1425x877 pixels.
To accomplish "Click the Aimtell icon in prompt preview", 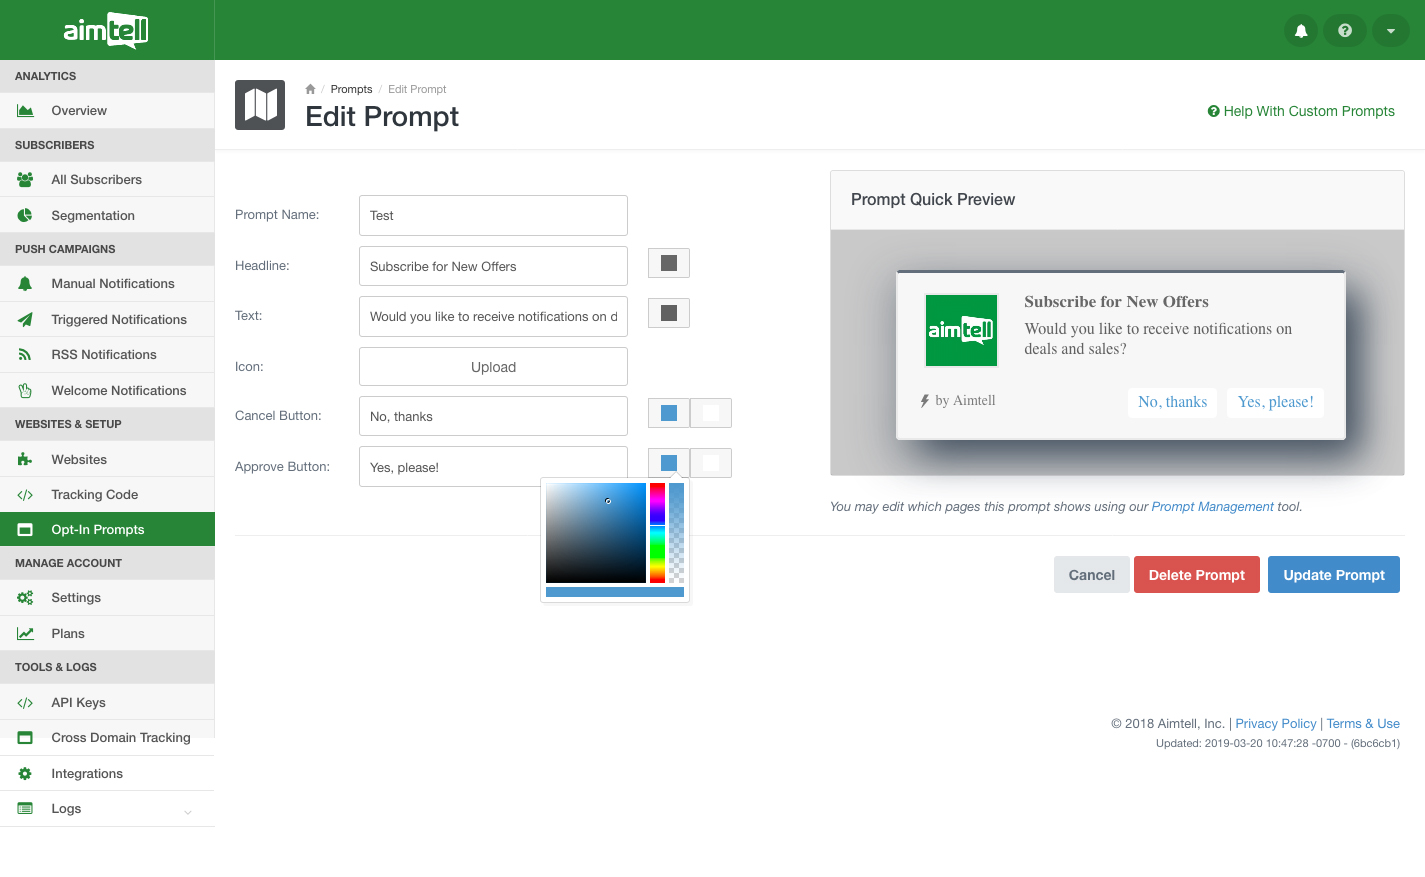I will 961,330.
